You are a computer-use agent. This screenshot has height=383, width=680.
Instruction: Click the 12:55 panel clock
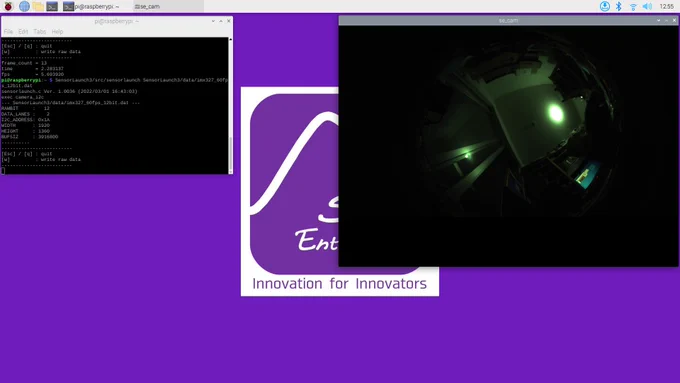pos(666,6)
